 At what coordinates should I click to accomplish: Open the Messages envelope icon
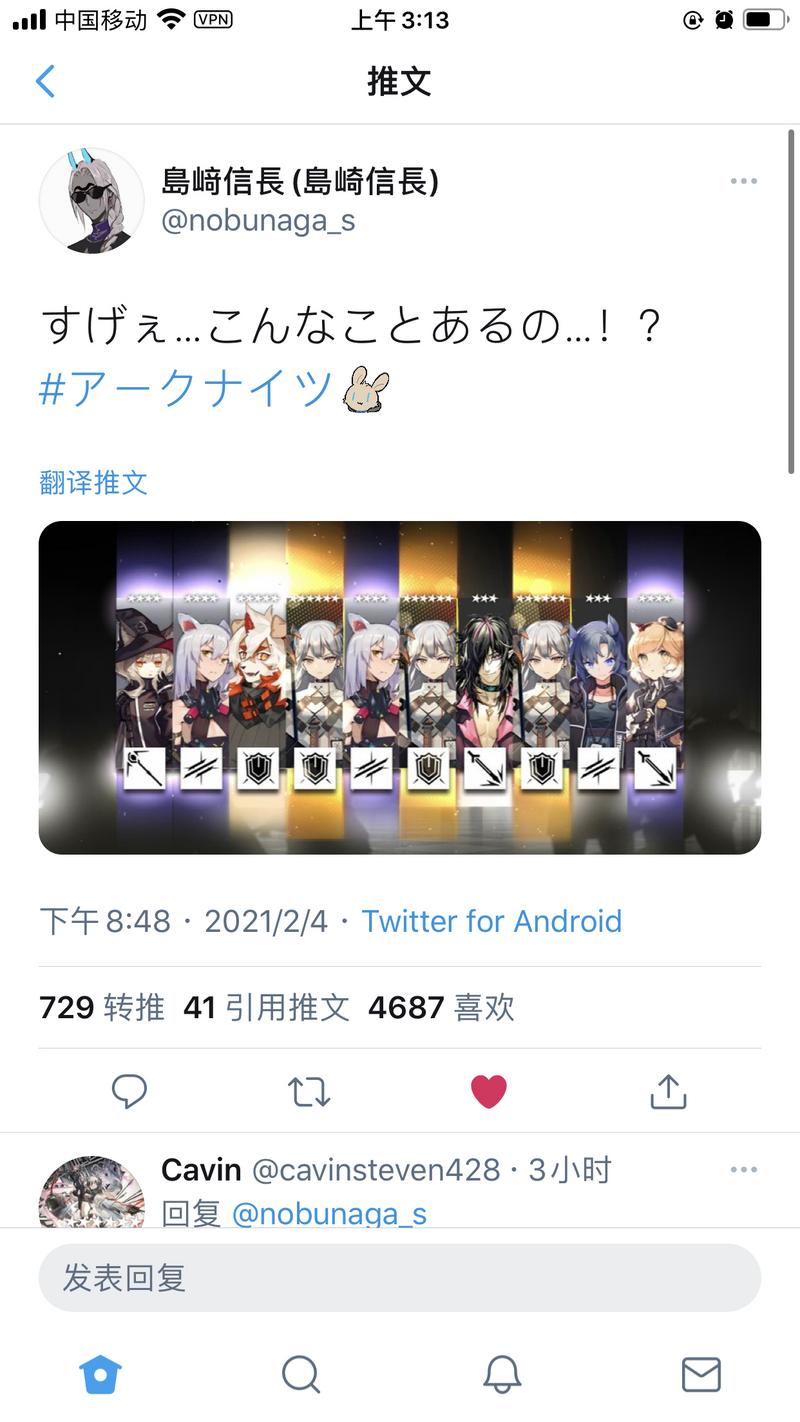click(x=701, y=1375)
